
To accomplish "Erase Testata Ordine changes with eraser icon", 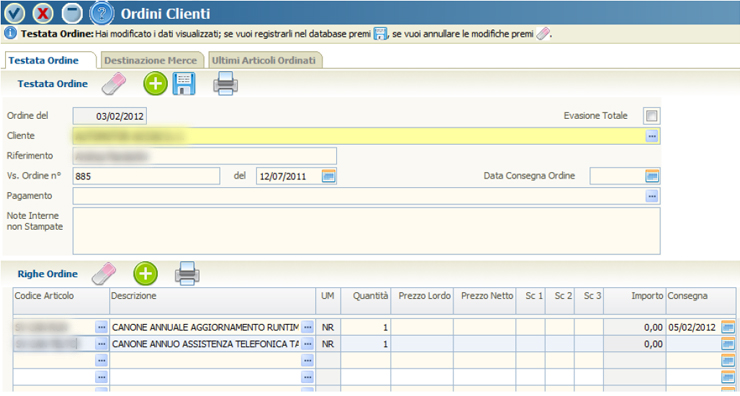I will (x=114, y=84).
